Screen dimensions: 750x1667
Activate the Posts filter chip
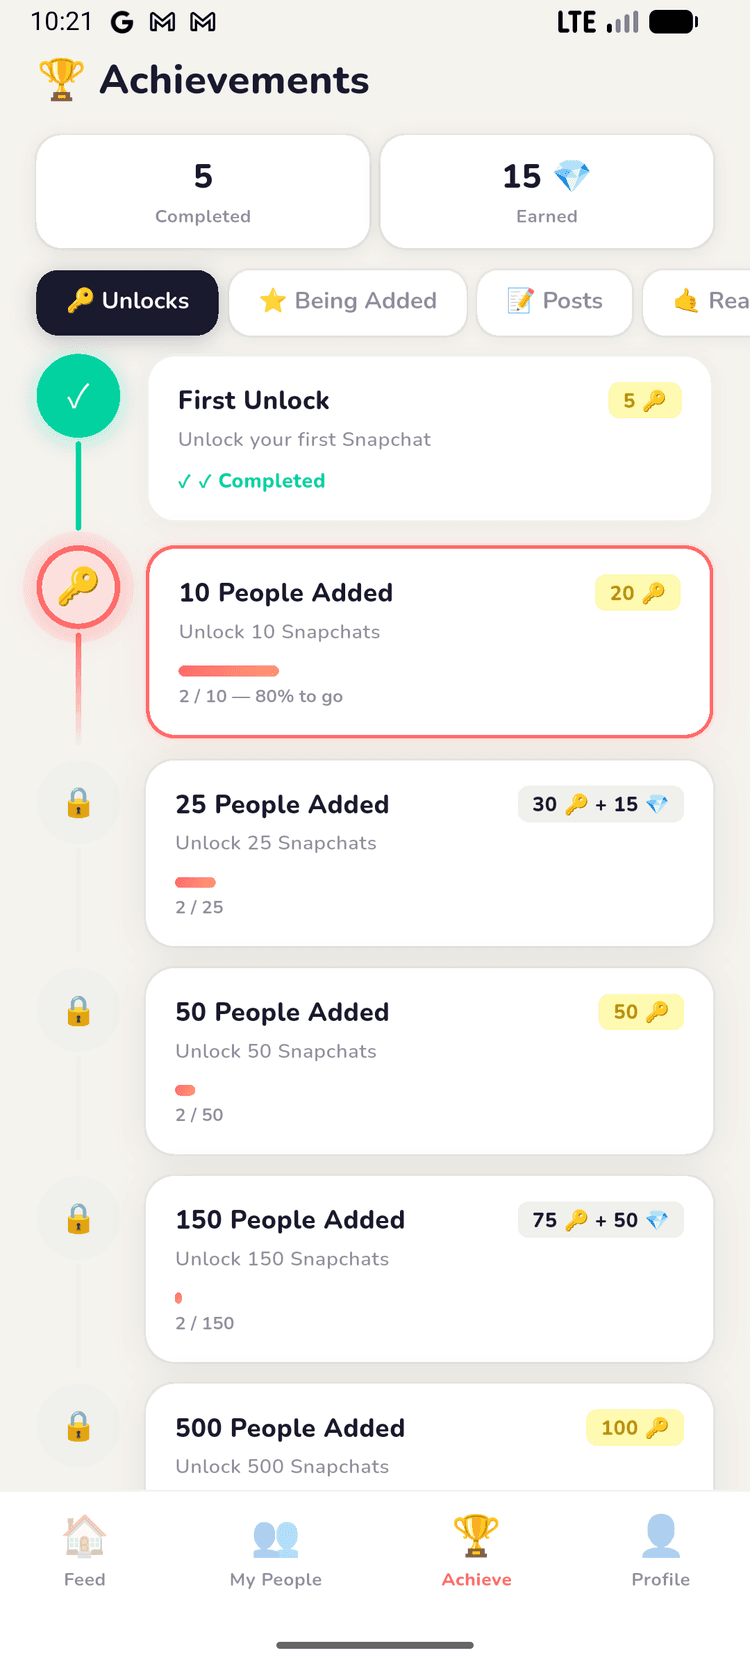click(554, 302)
